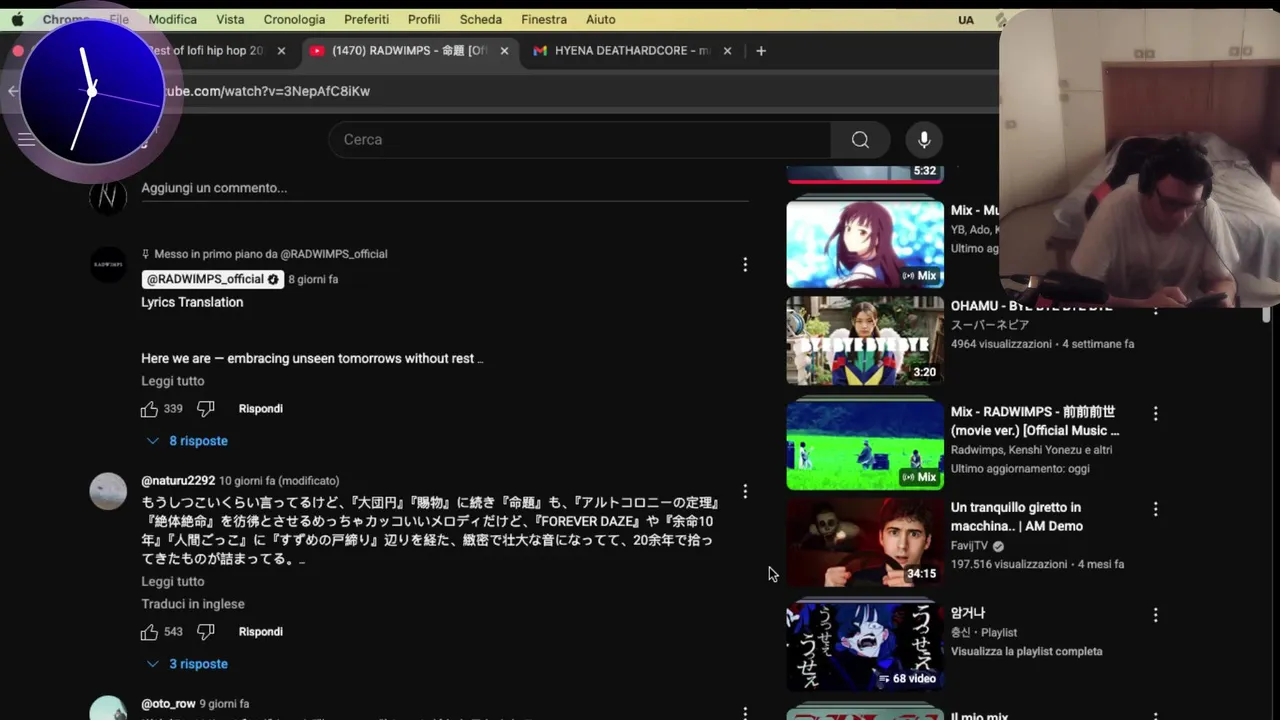Open options for 암거나 playlist
1280x720 pixels.
1155,615
